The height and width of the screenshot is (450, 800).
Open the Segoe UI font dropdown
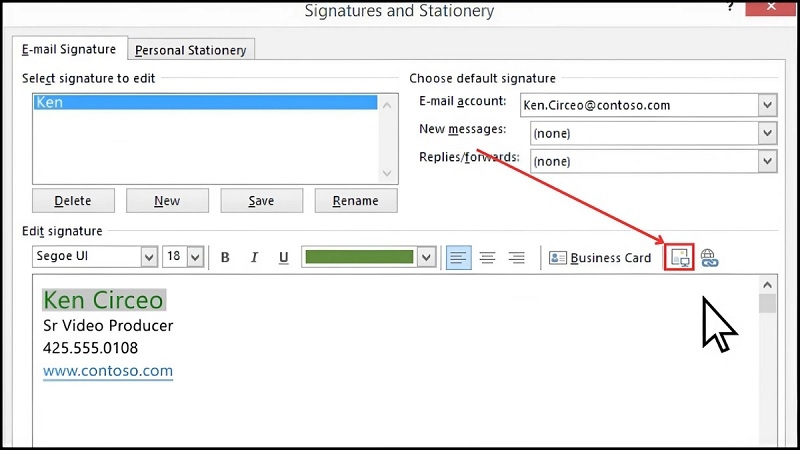coord(148,257)
